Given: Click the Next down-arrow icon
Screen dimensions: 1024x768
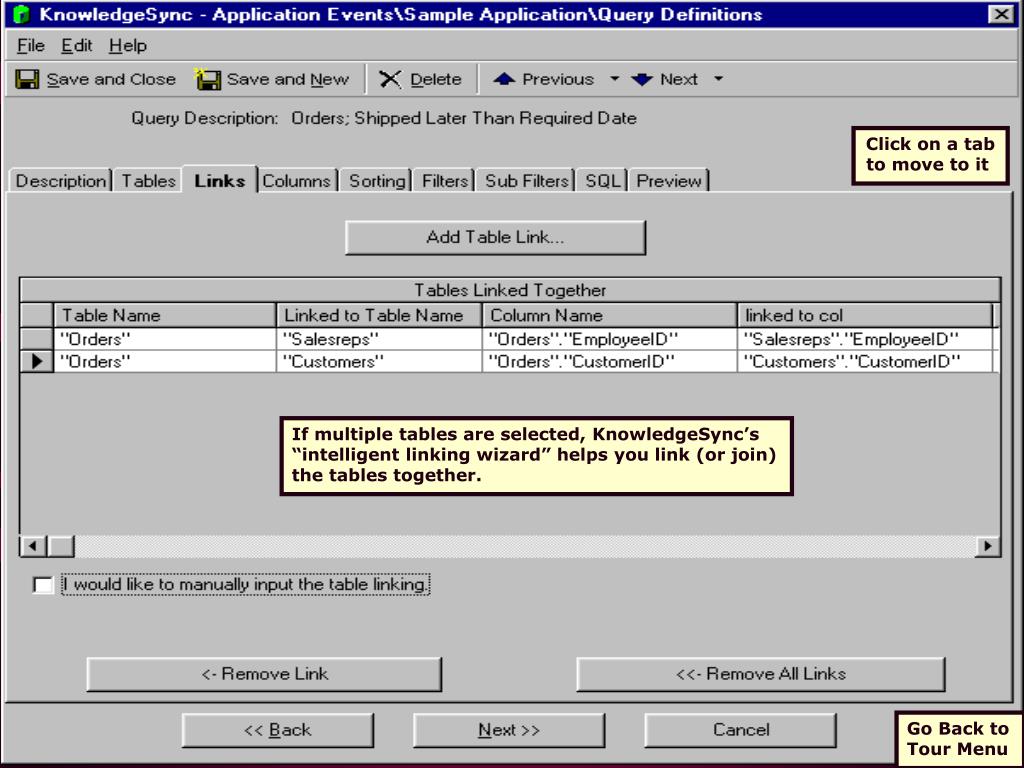Looking at the screenshot, I should coord(642,79).
